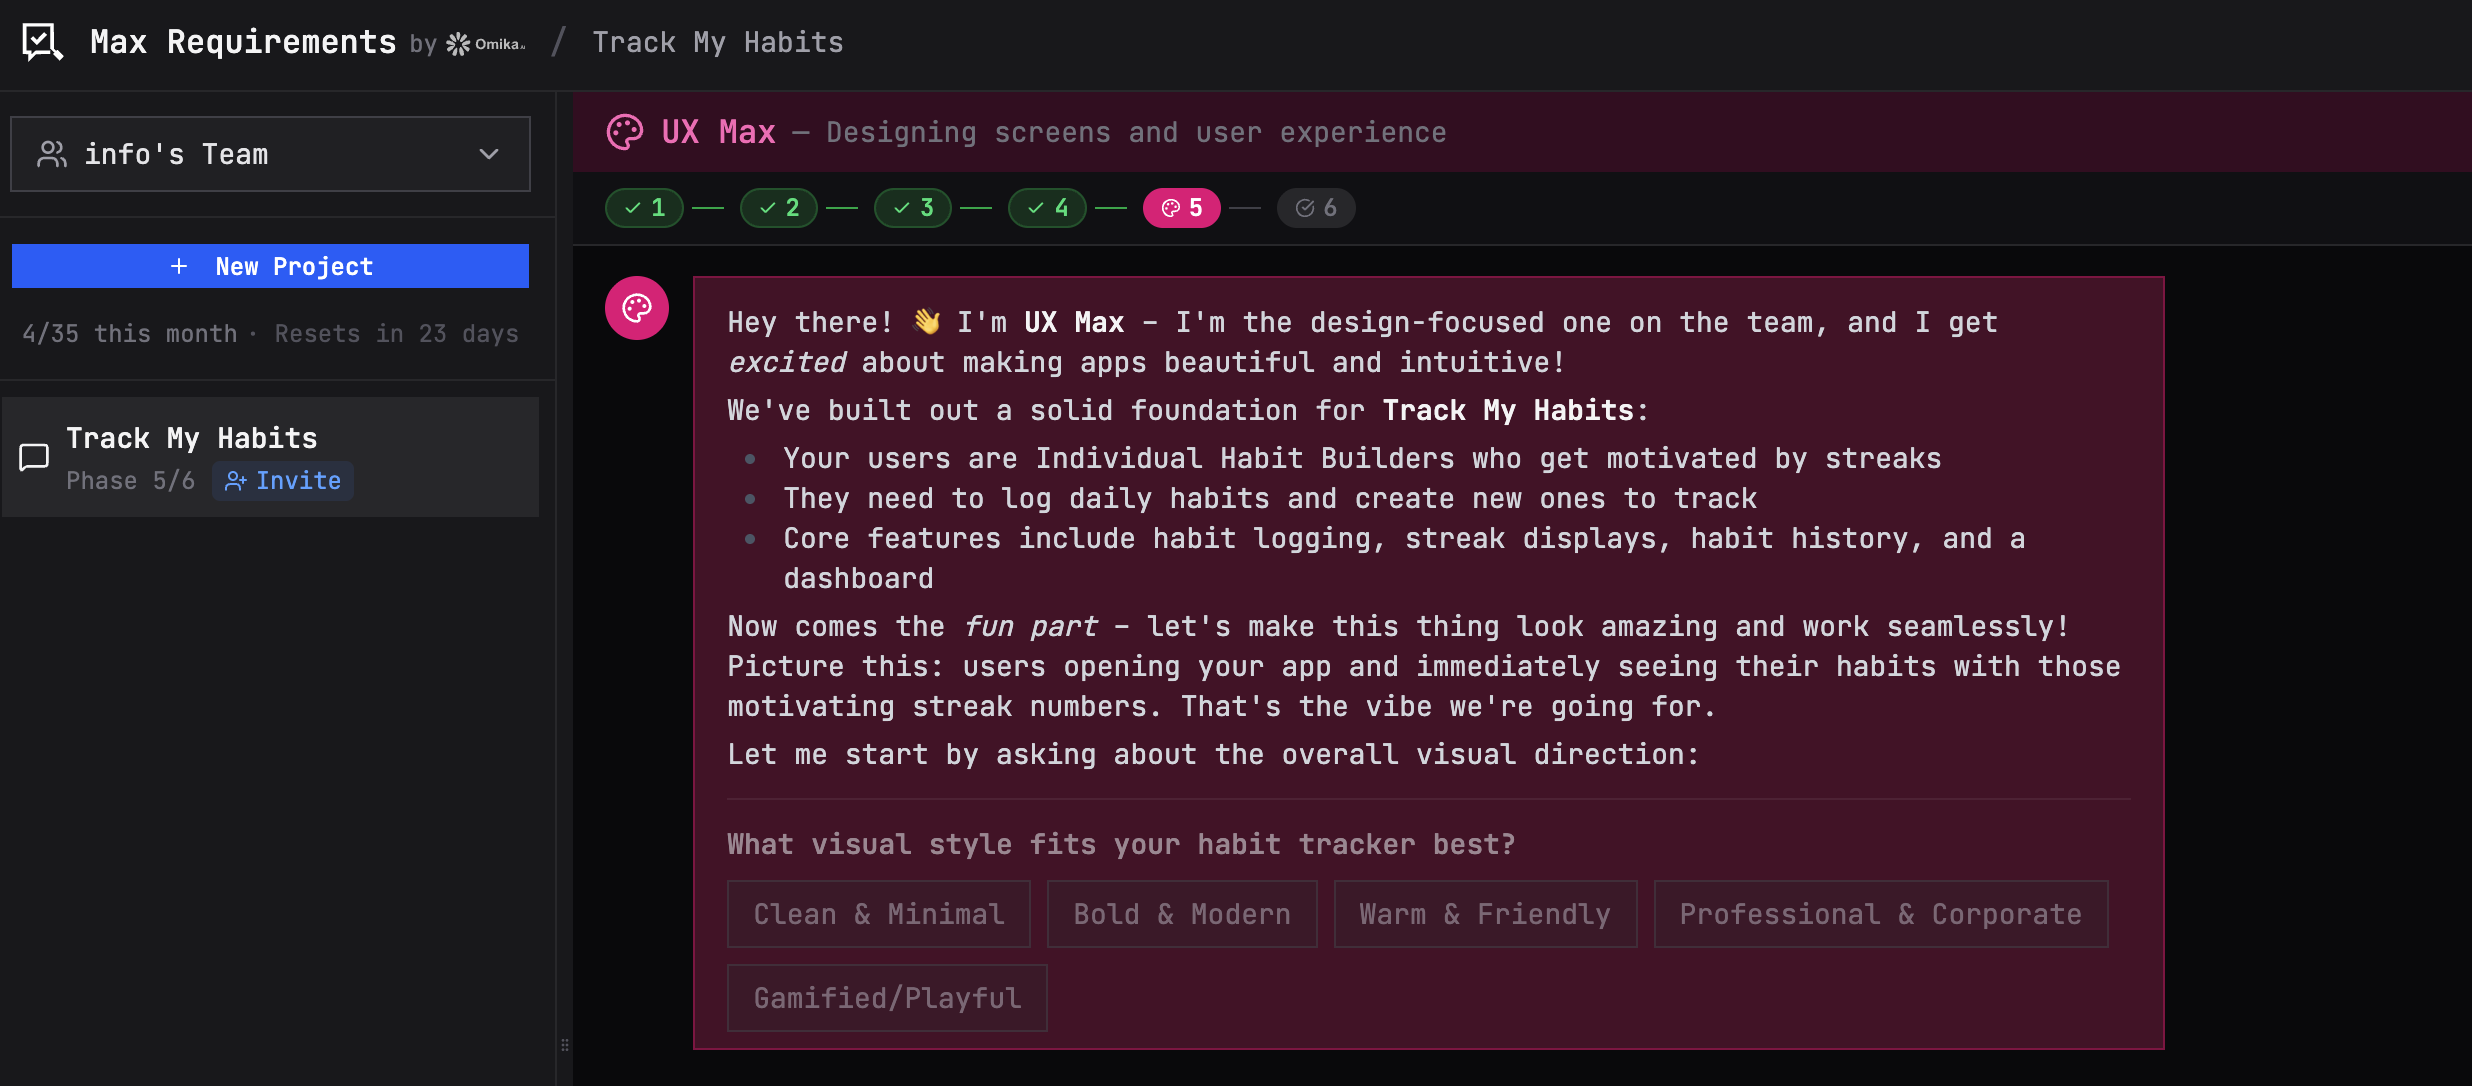Click the team people icon in selector
Screen dimensions: 2472x1086
point(52,154)
